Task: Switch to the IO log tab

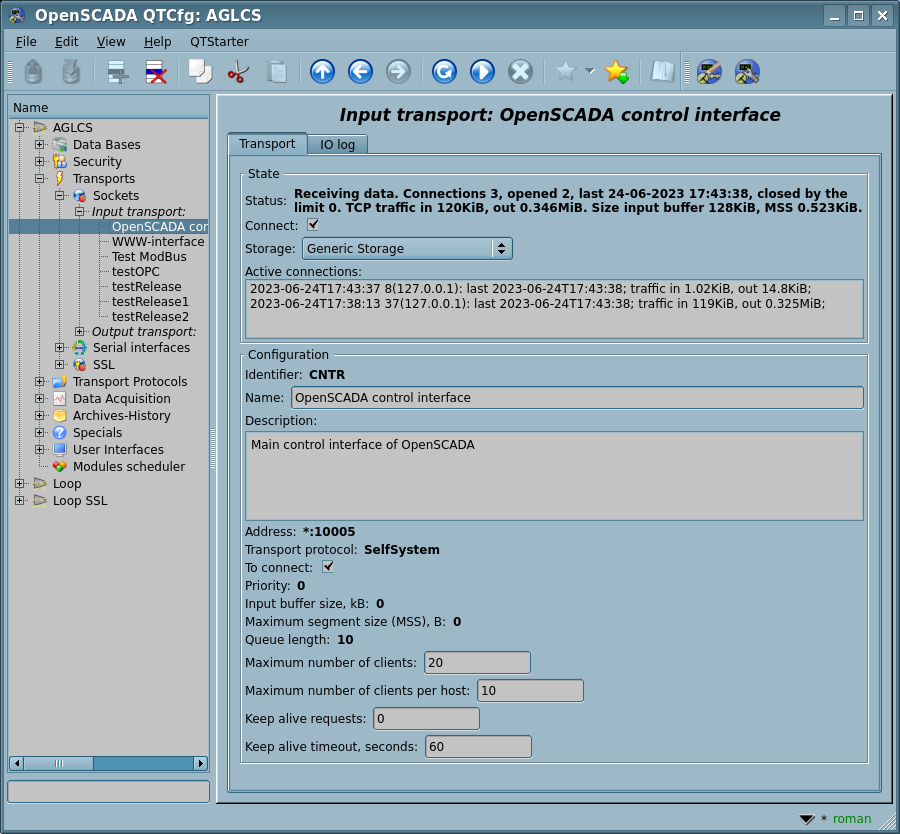Action: 338,145
